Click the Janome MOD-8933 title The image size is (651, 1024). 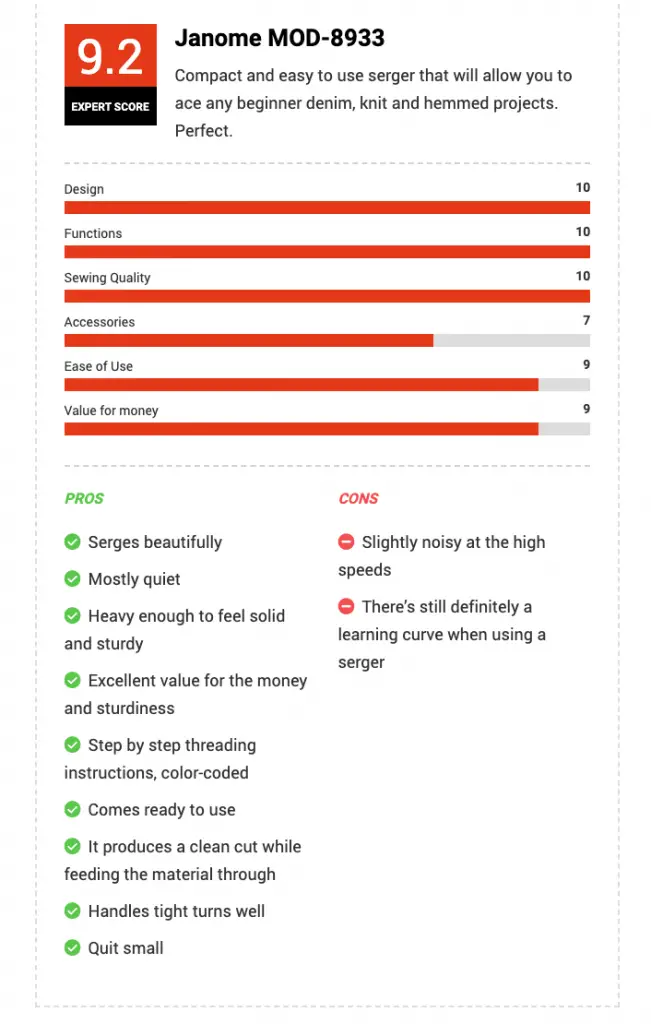pyautogui.click(x=279, y=38)
